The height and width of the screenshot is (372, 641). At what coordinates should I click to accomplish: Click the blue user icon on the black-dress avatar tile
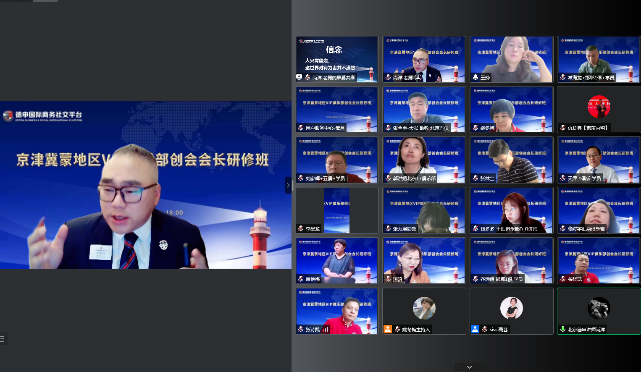[475, 329]
